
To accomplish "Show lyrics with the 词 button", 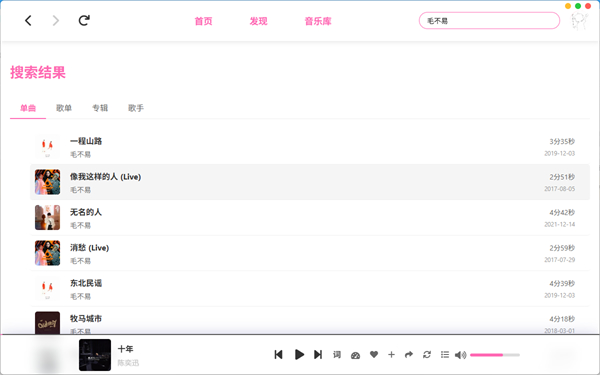I will 337,355.
